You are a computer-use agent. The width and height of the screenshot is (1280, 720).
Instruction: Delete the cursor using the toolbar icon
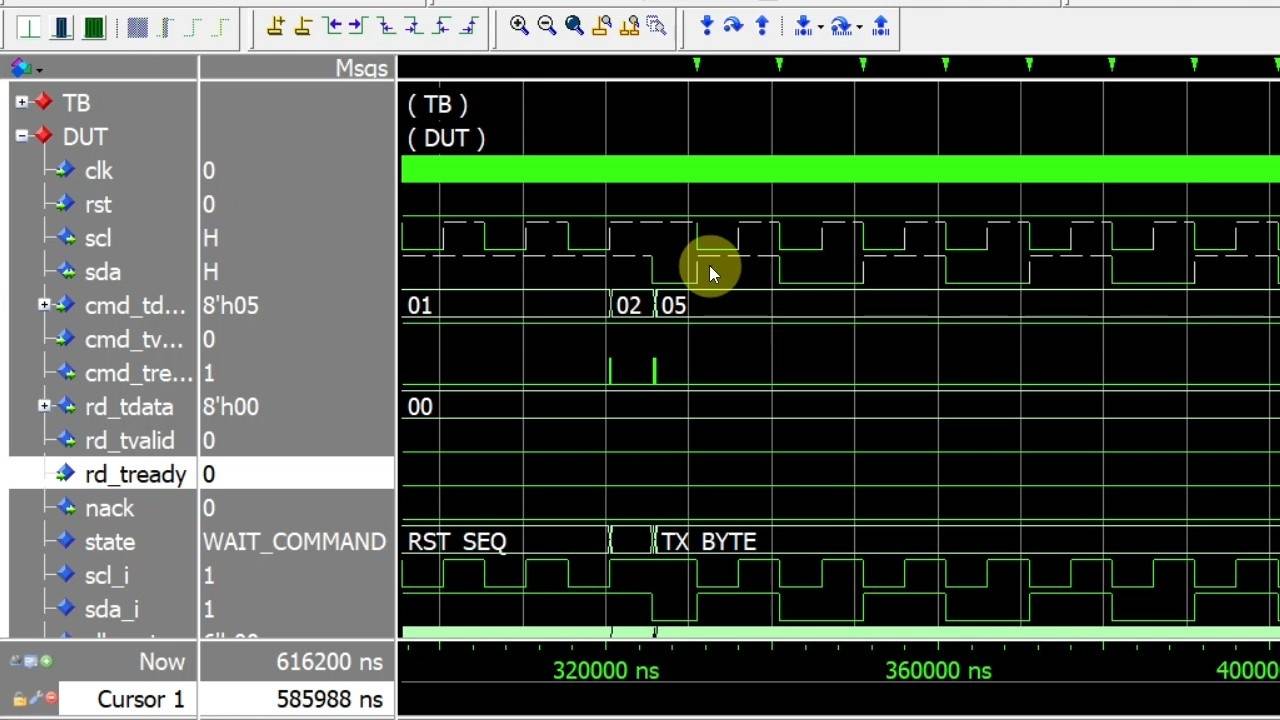tap(303, 27)
